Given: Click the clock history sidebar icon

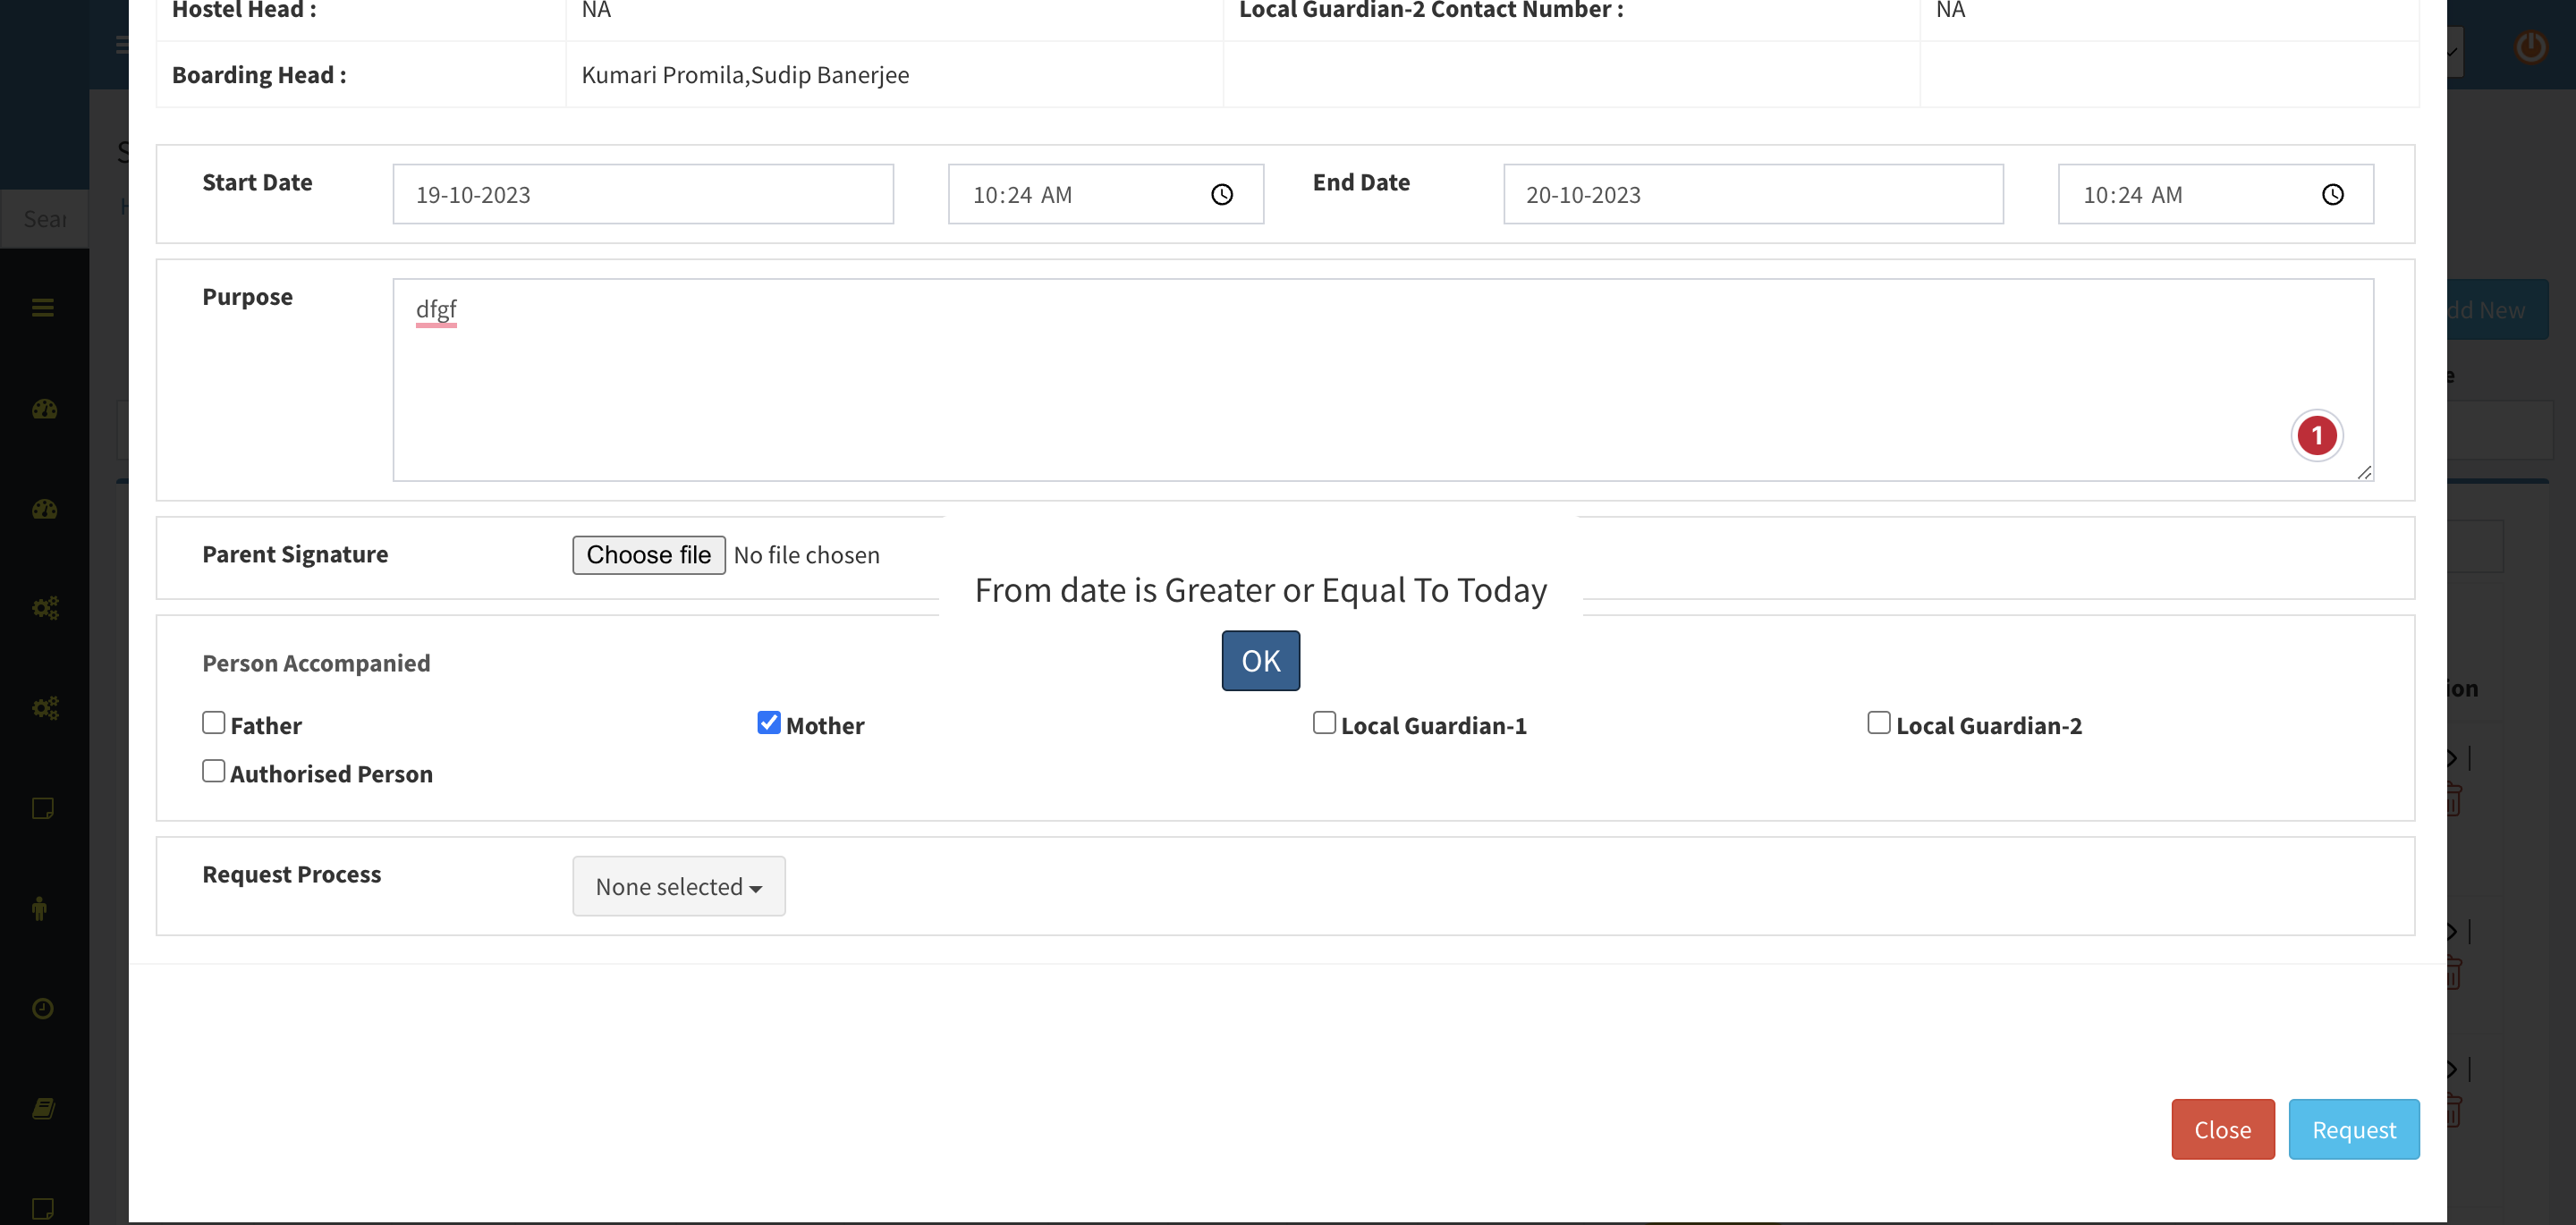Looking at the screenshot, I should tap(43, 1008).
